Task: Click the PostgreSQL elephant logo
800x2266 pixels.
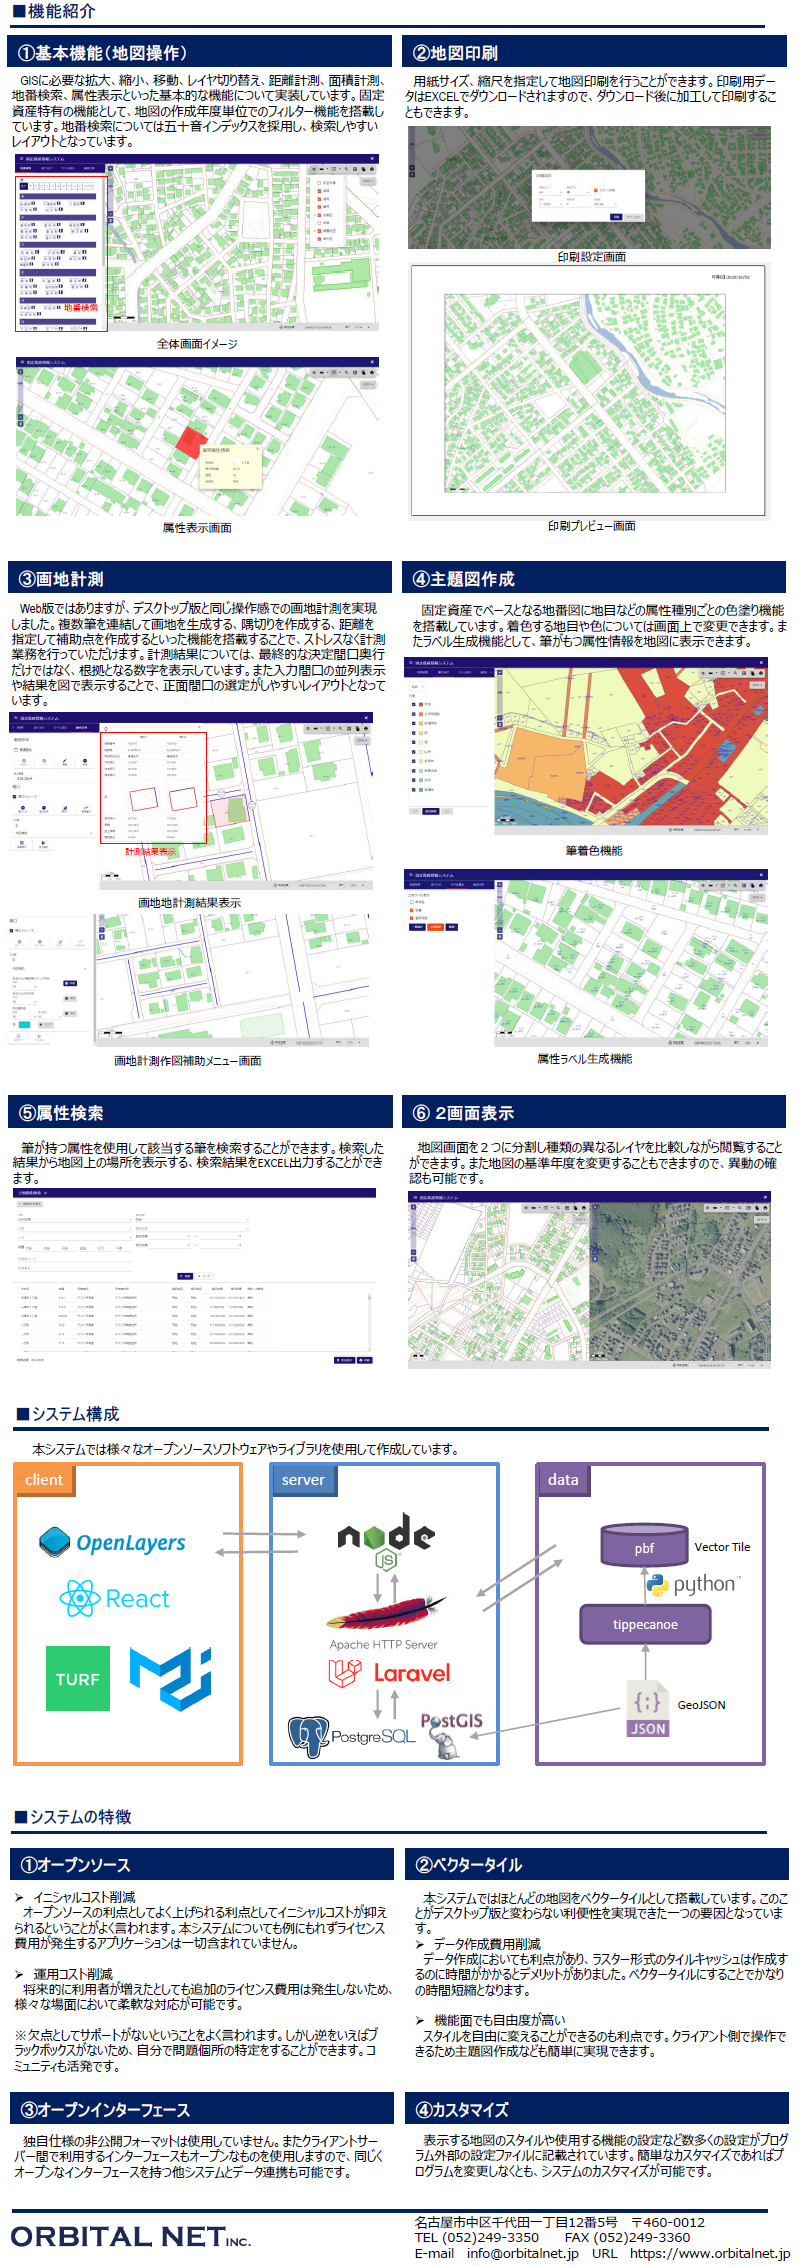Action: [308, 1736]
